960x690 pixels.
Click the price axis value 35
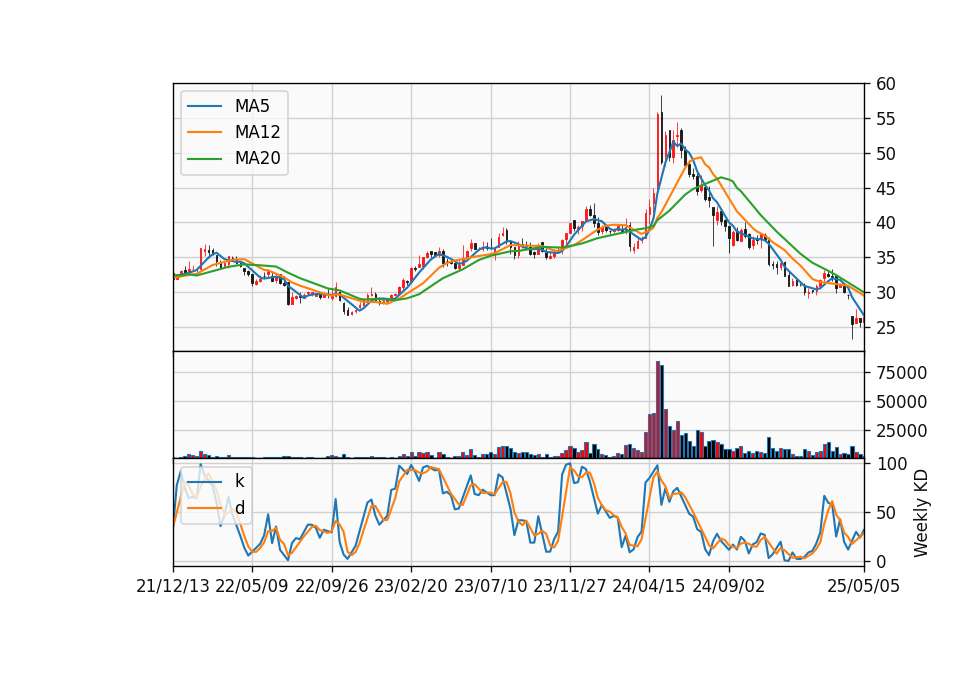pyautogui.click(x=885, y=258)
